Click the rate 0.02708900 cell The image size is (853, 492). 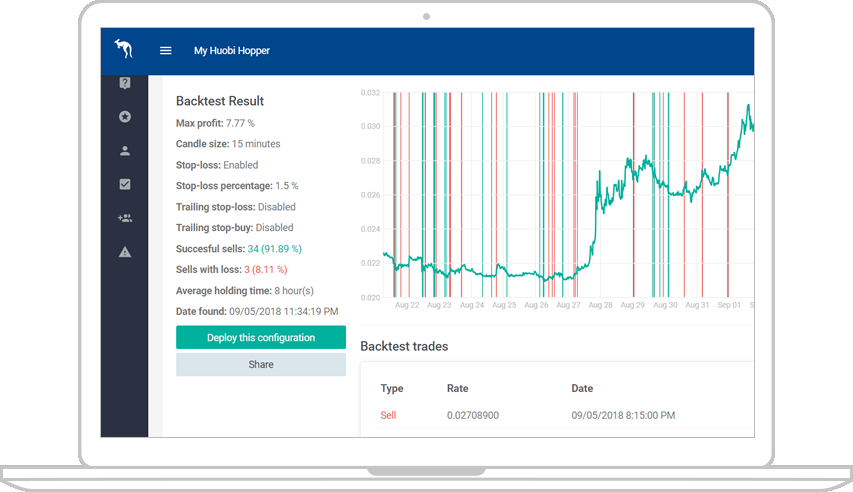[x=473, y=415]
